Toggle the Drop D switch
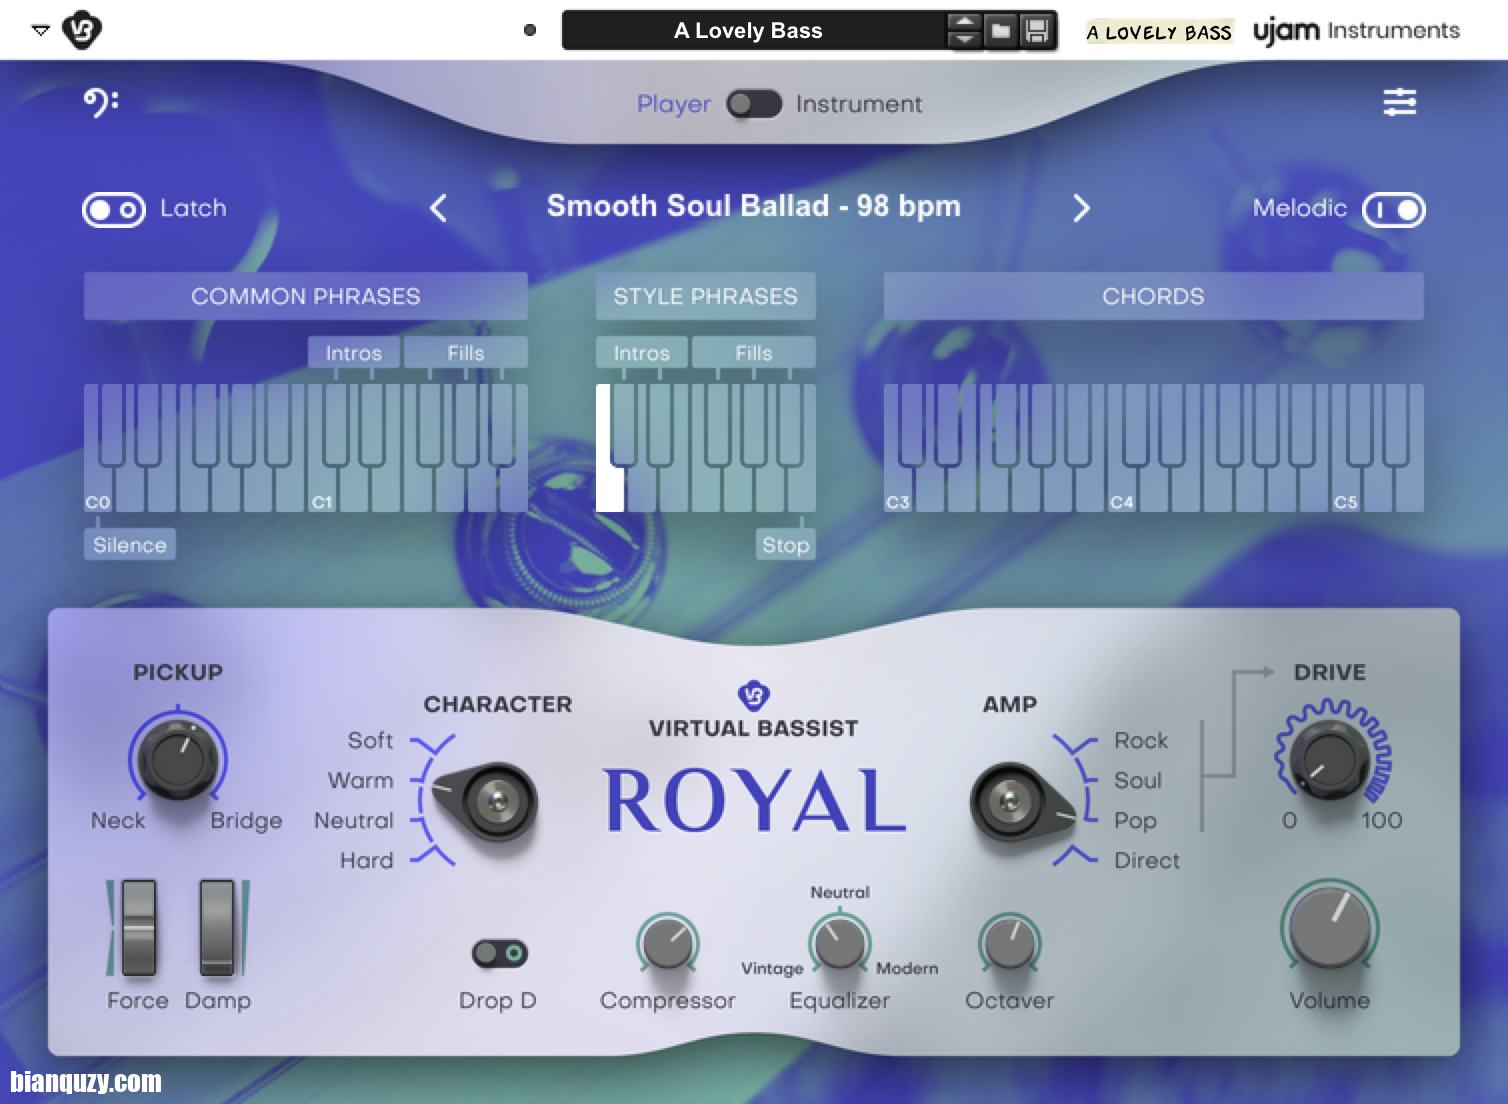 [x=500, y=954]
